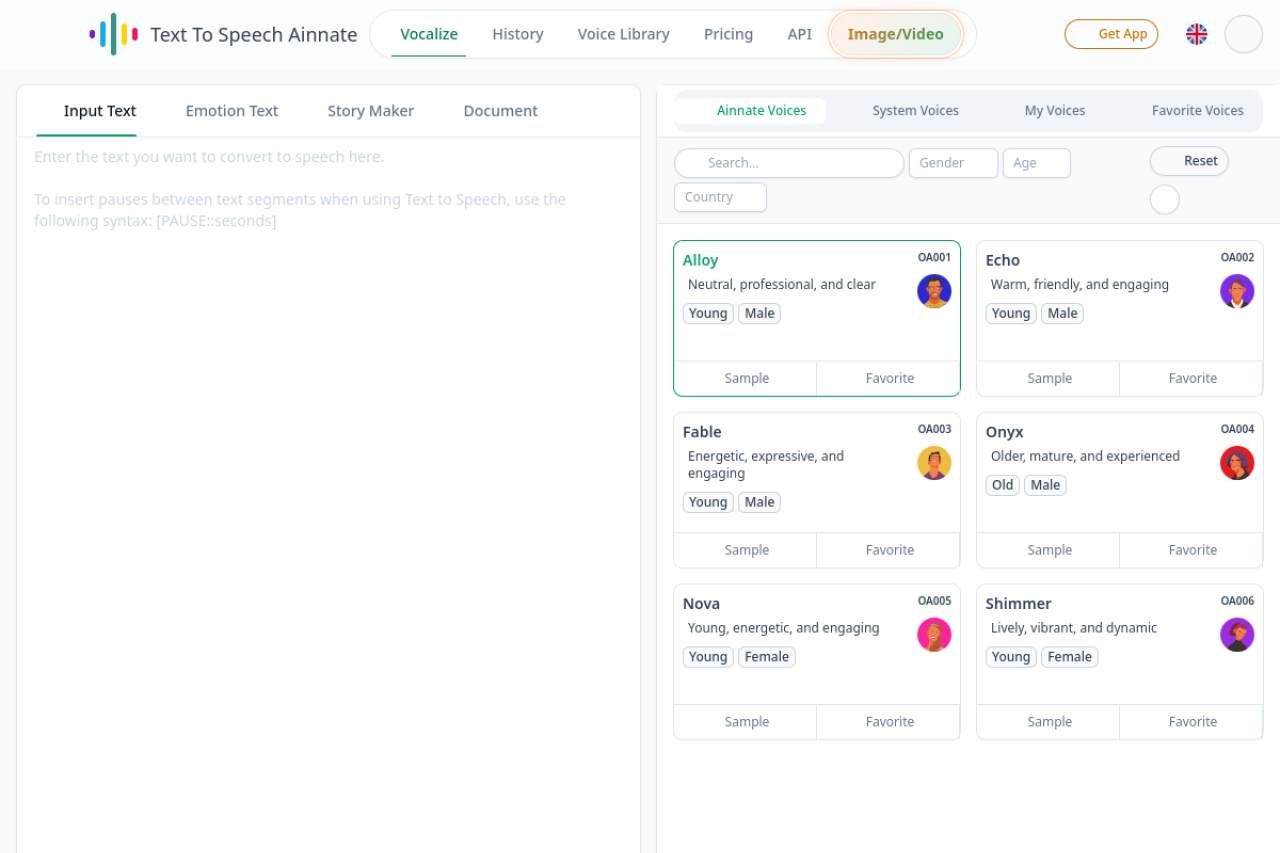
Task: Play Echo voice sample
Action: pyautogui.click(x=1049, y=378)
